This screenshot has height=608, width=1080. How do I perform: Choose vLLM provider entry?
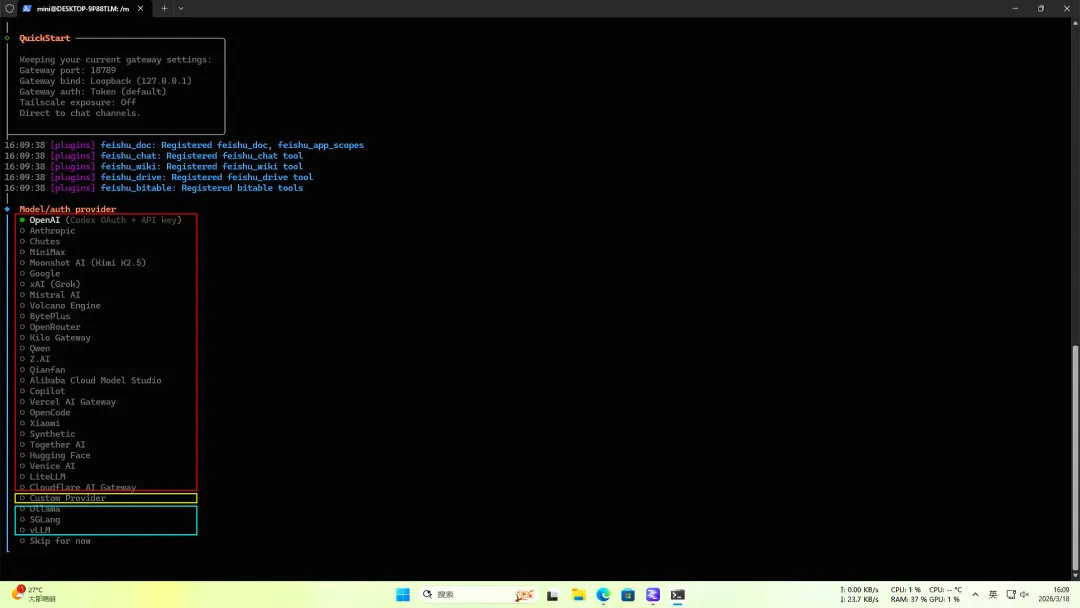[x=34, y=530]
